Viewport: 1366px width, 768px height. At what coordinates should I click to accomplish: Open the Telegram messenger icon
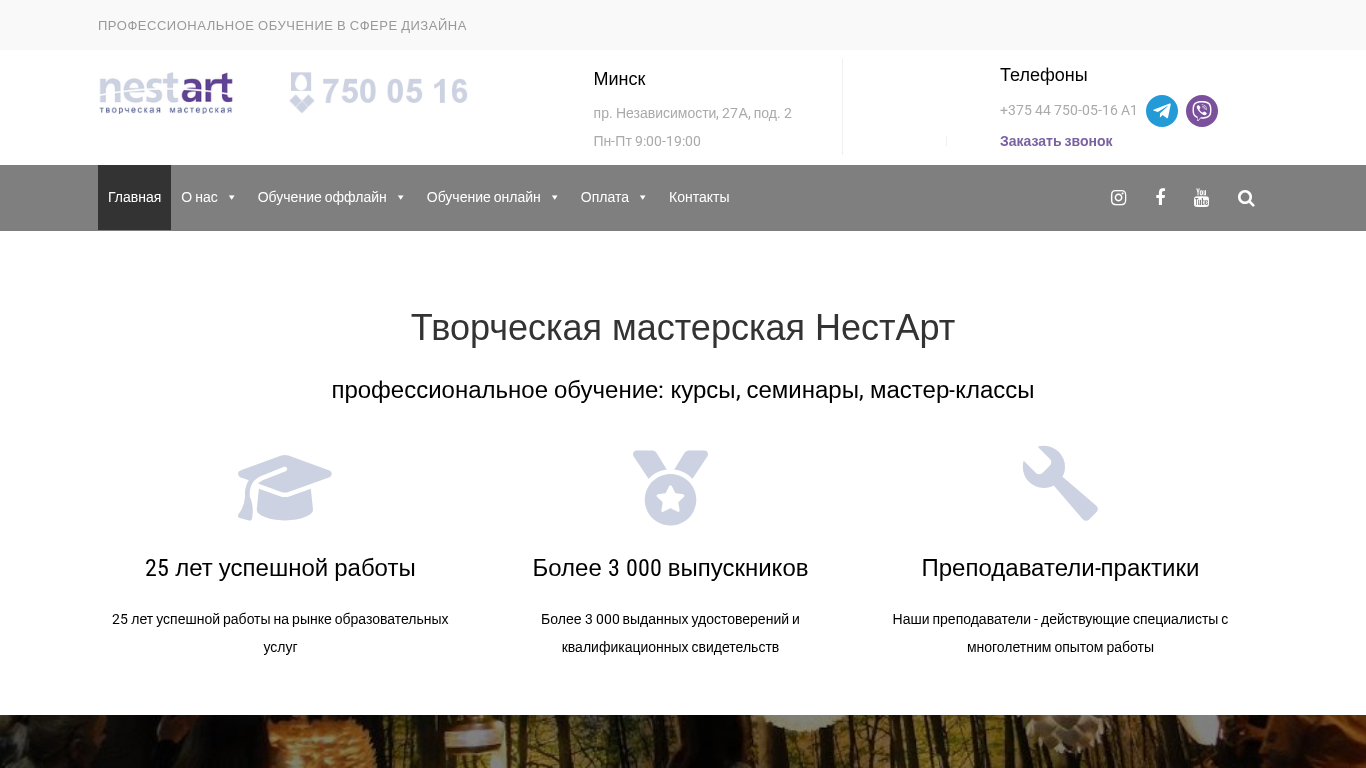click(1162, 111)
